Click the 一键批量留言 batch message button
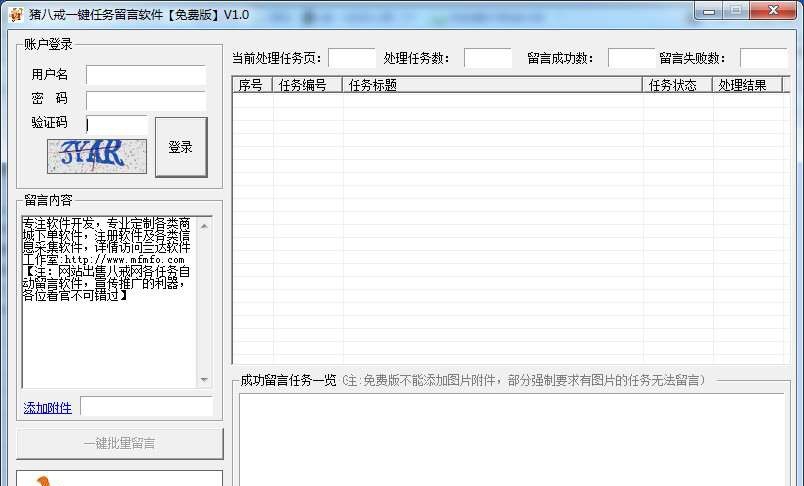The width and height of the screenshot is (804, 486). tap(120, 443)
